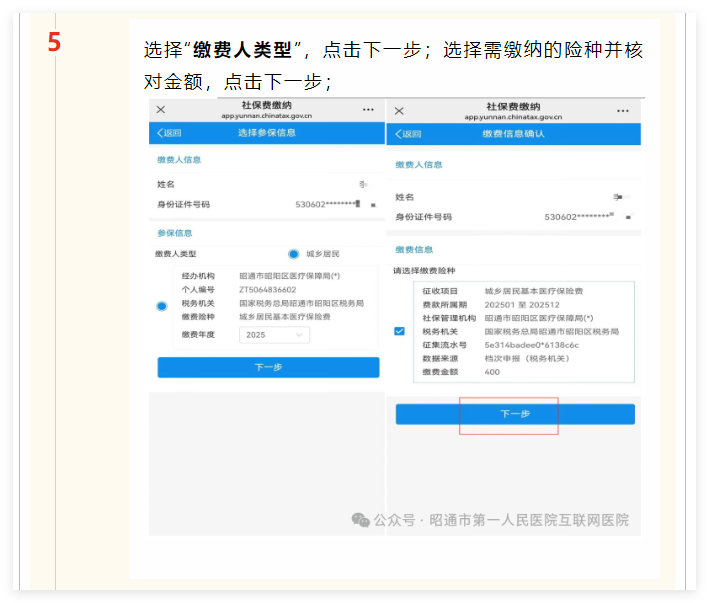This screenshot has height=603, width=709.
Task: Click the 个人编号 value ZT5064836602
Action: (268, 290)
